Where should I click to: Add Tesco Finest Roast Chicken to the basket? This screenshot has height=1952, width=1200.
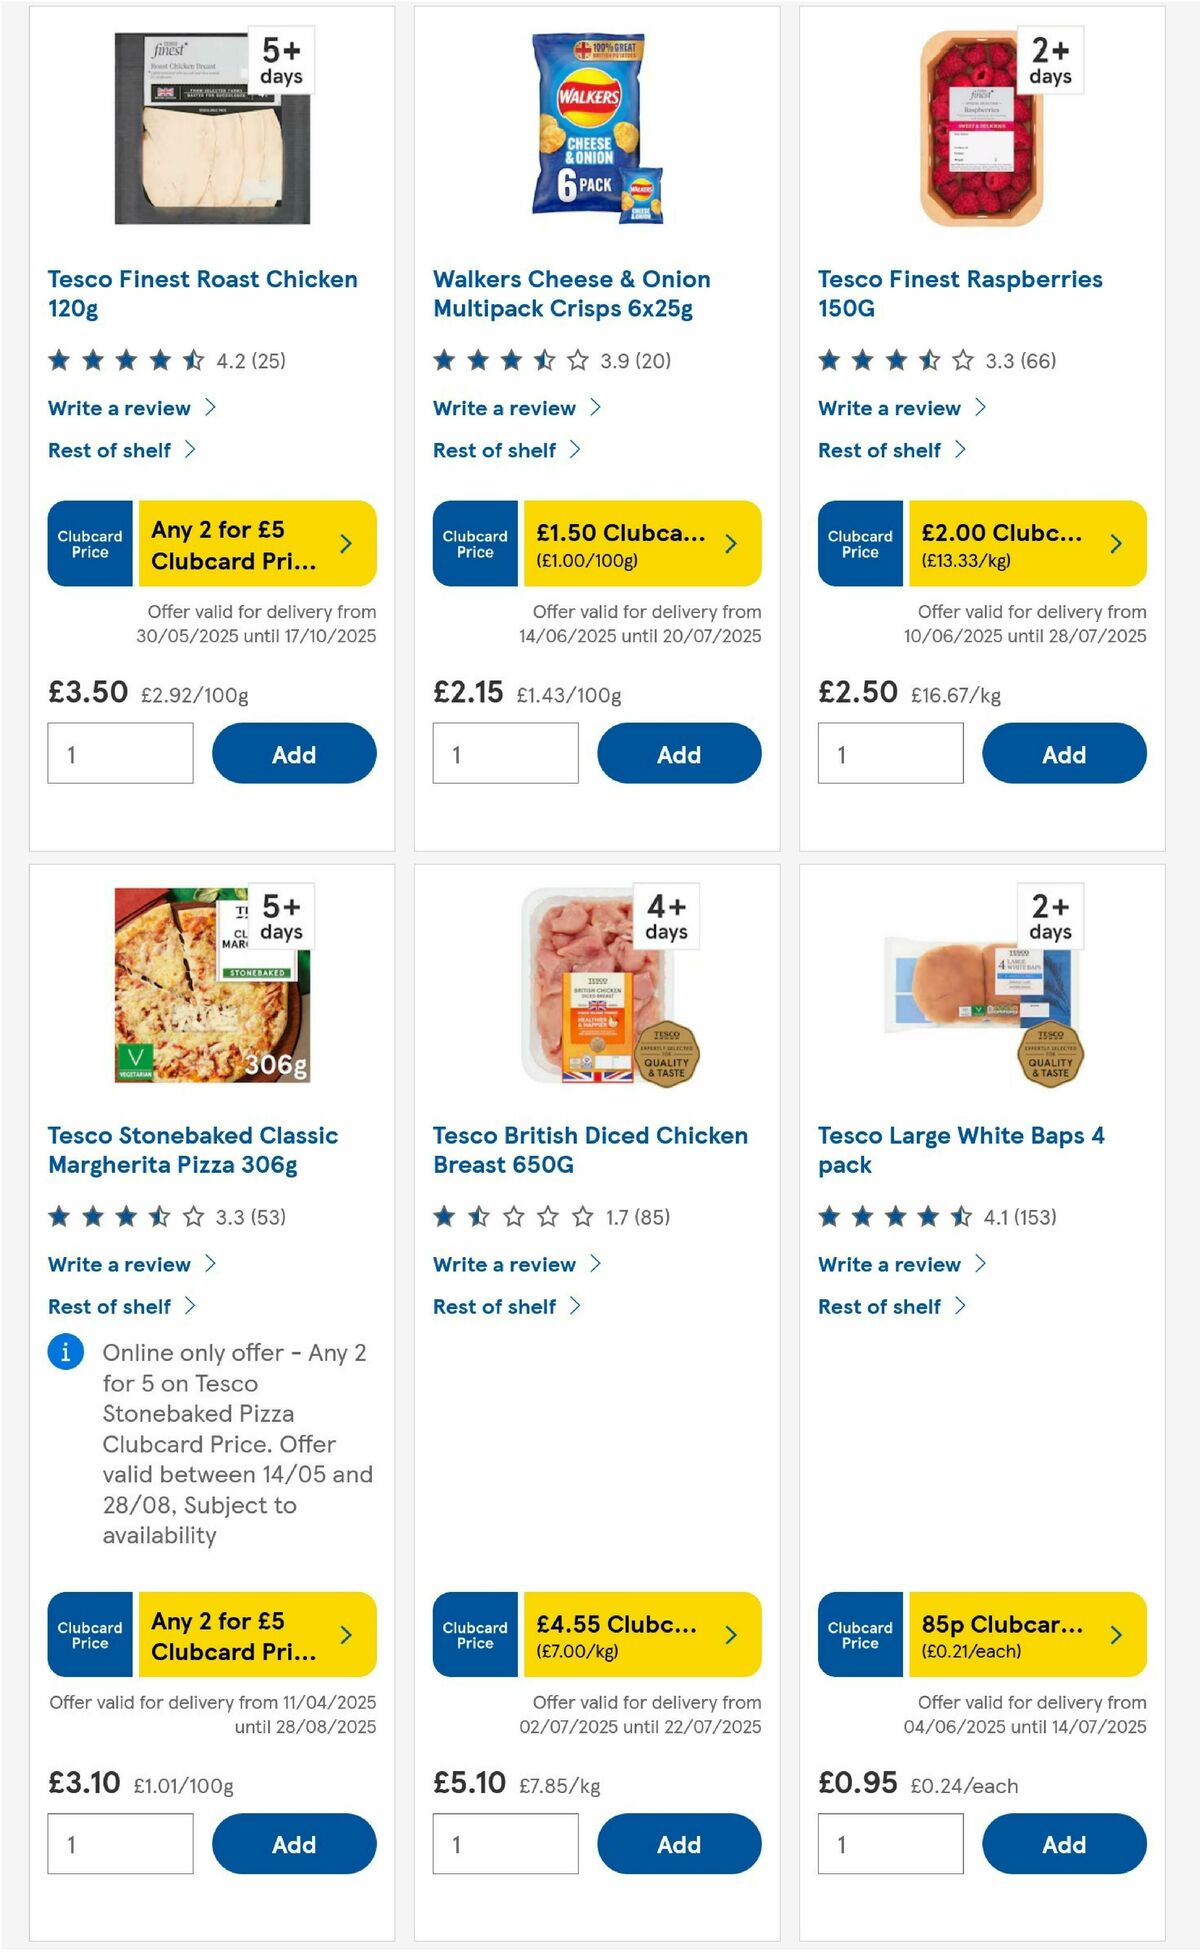point(293,753)
